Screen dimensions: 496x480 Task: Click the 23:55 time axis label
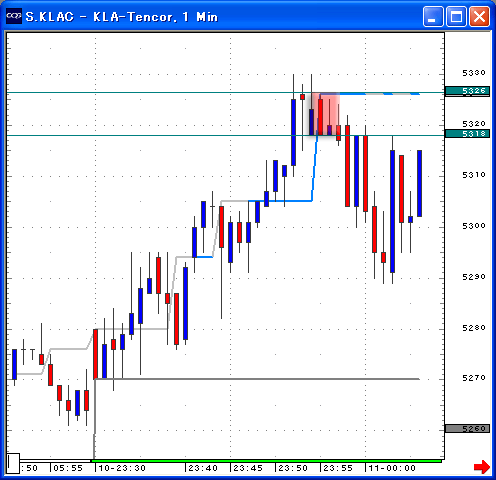pyautogui.click(x=338, y=468)
